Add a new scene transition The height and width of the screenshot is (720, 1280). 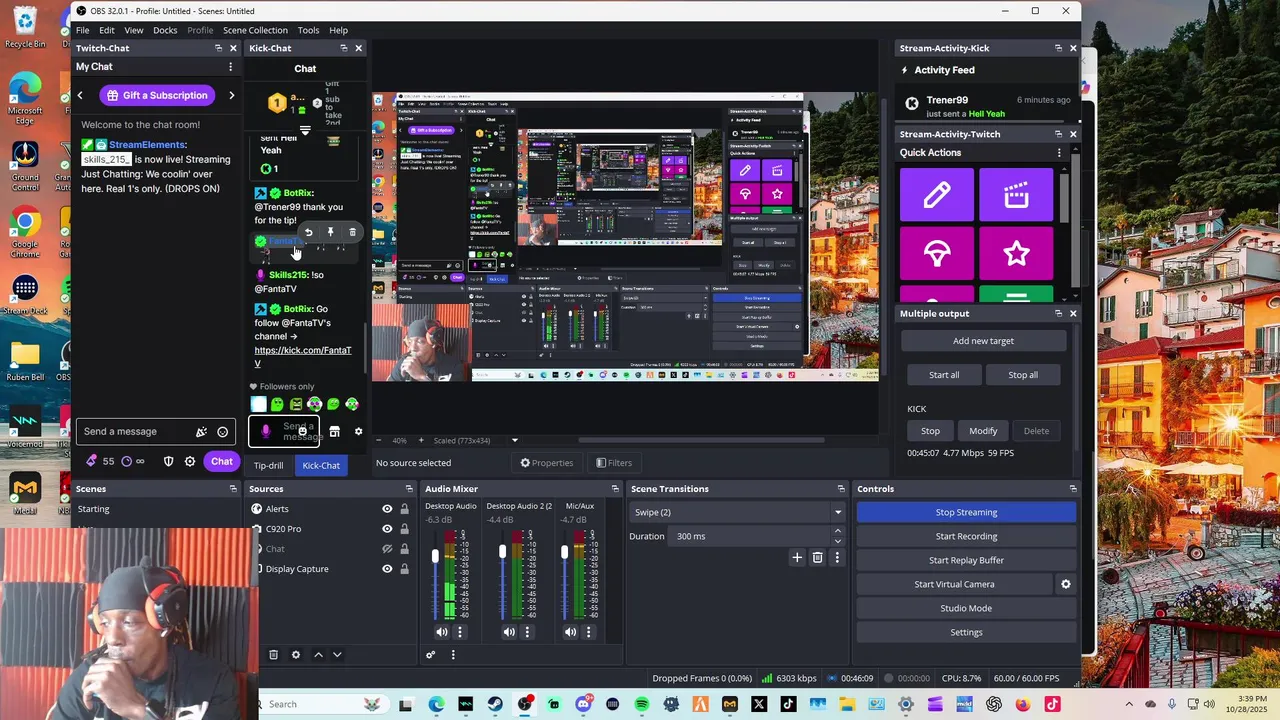pos(797,558)
